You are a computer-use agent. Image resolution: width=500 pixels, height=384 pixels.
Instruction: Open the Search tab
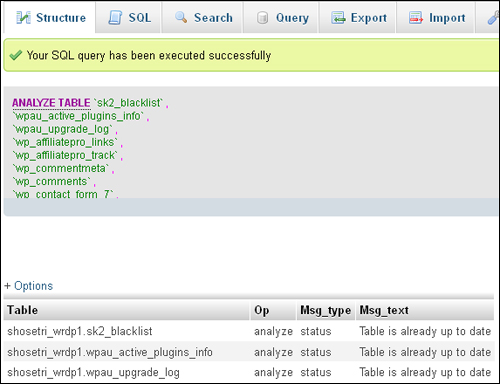pyautogui.click(x=203, y=17)
